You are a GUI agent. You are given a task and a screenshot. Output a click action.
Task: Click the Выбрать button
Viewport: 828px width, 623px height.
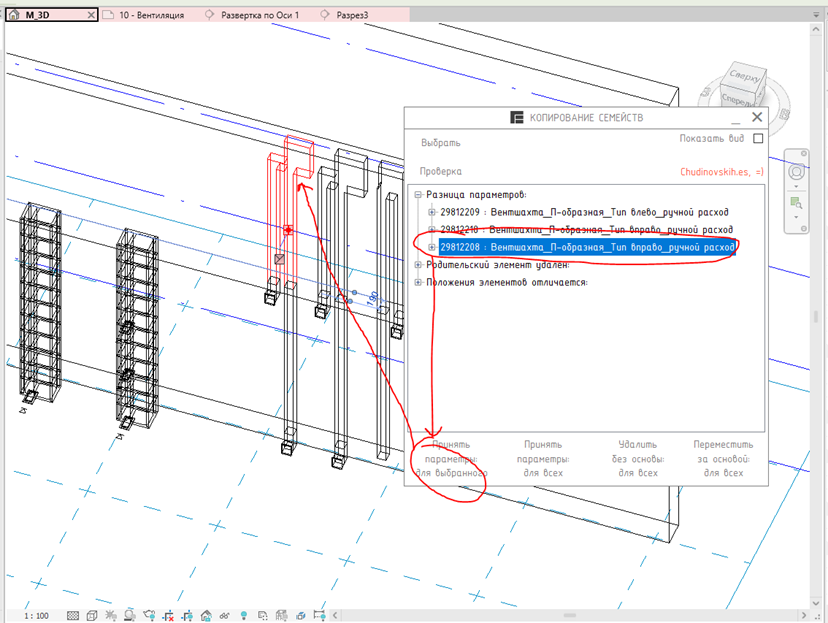click(440, 143)
